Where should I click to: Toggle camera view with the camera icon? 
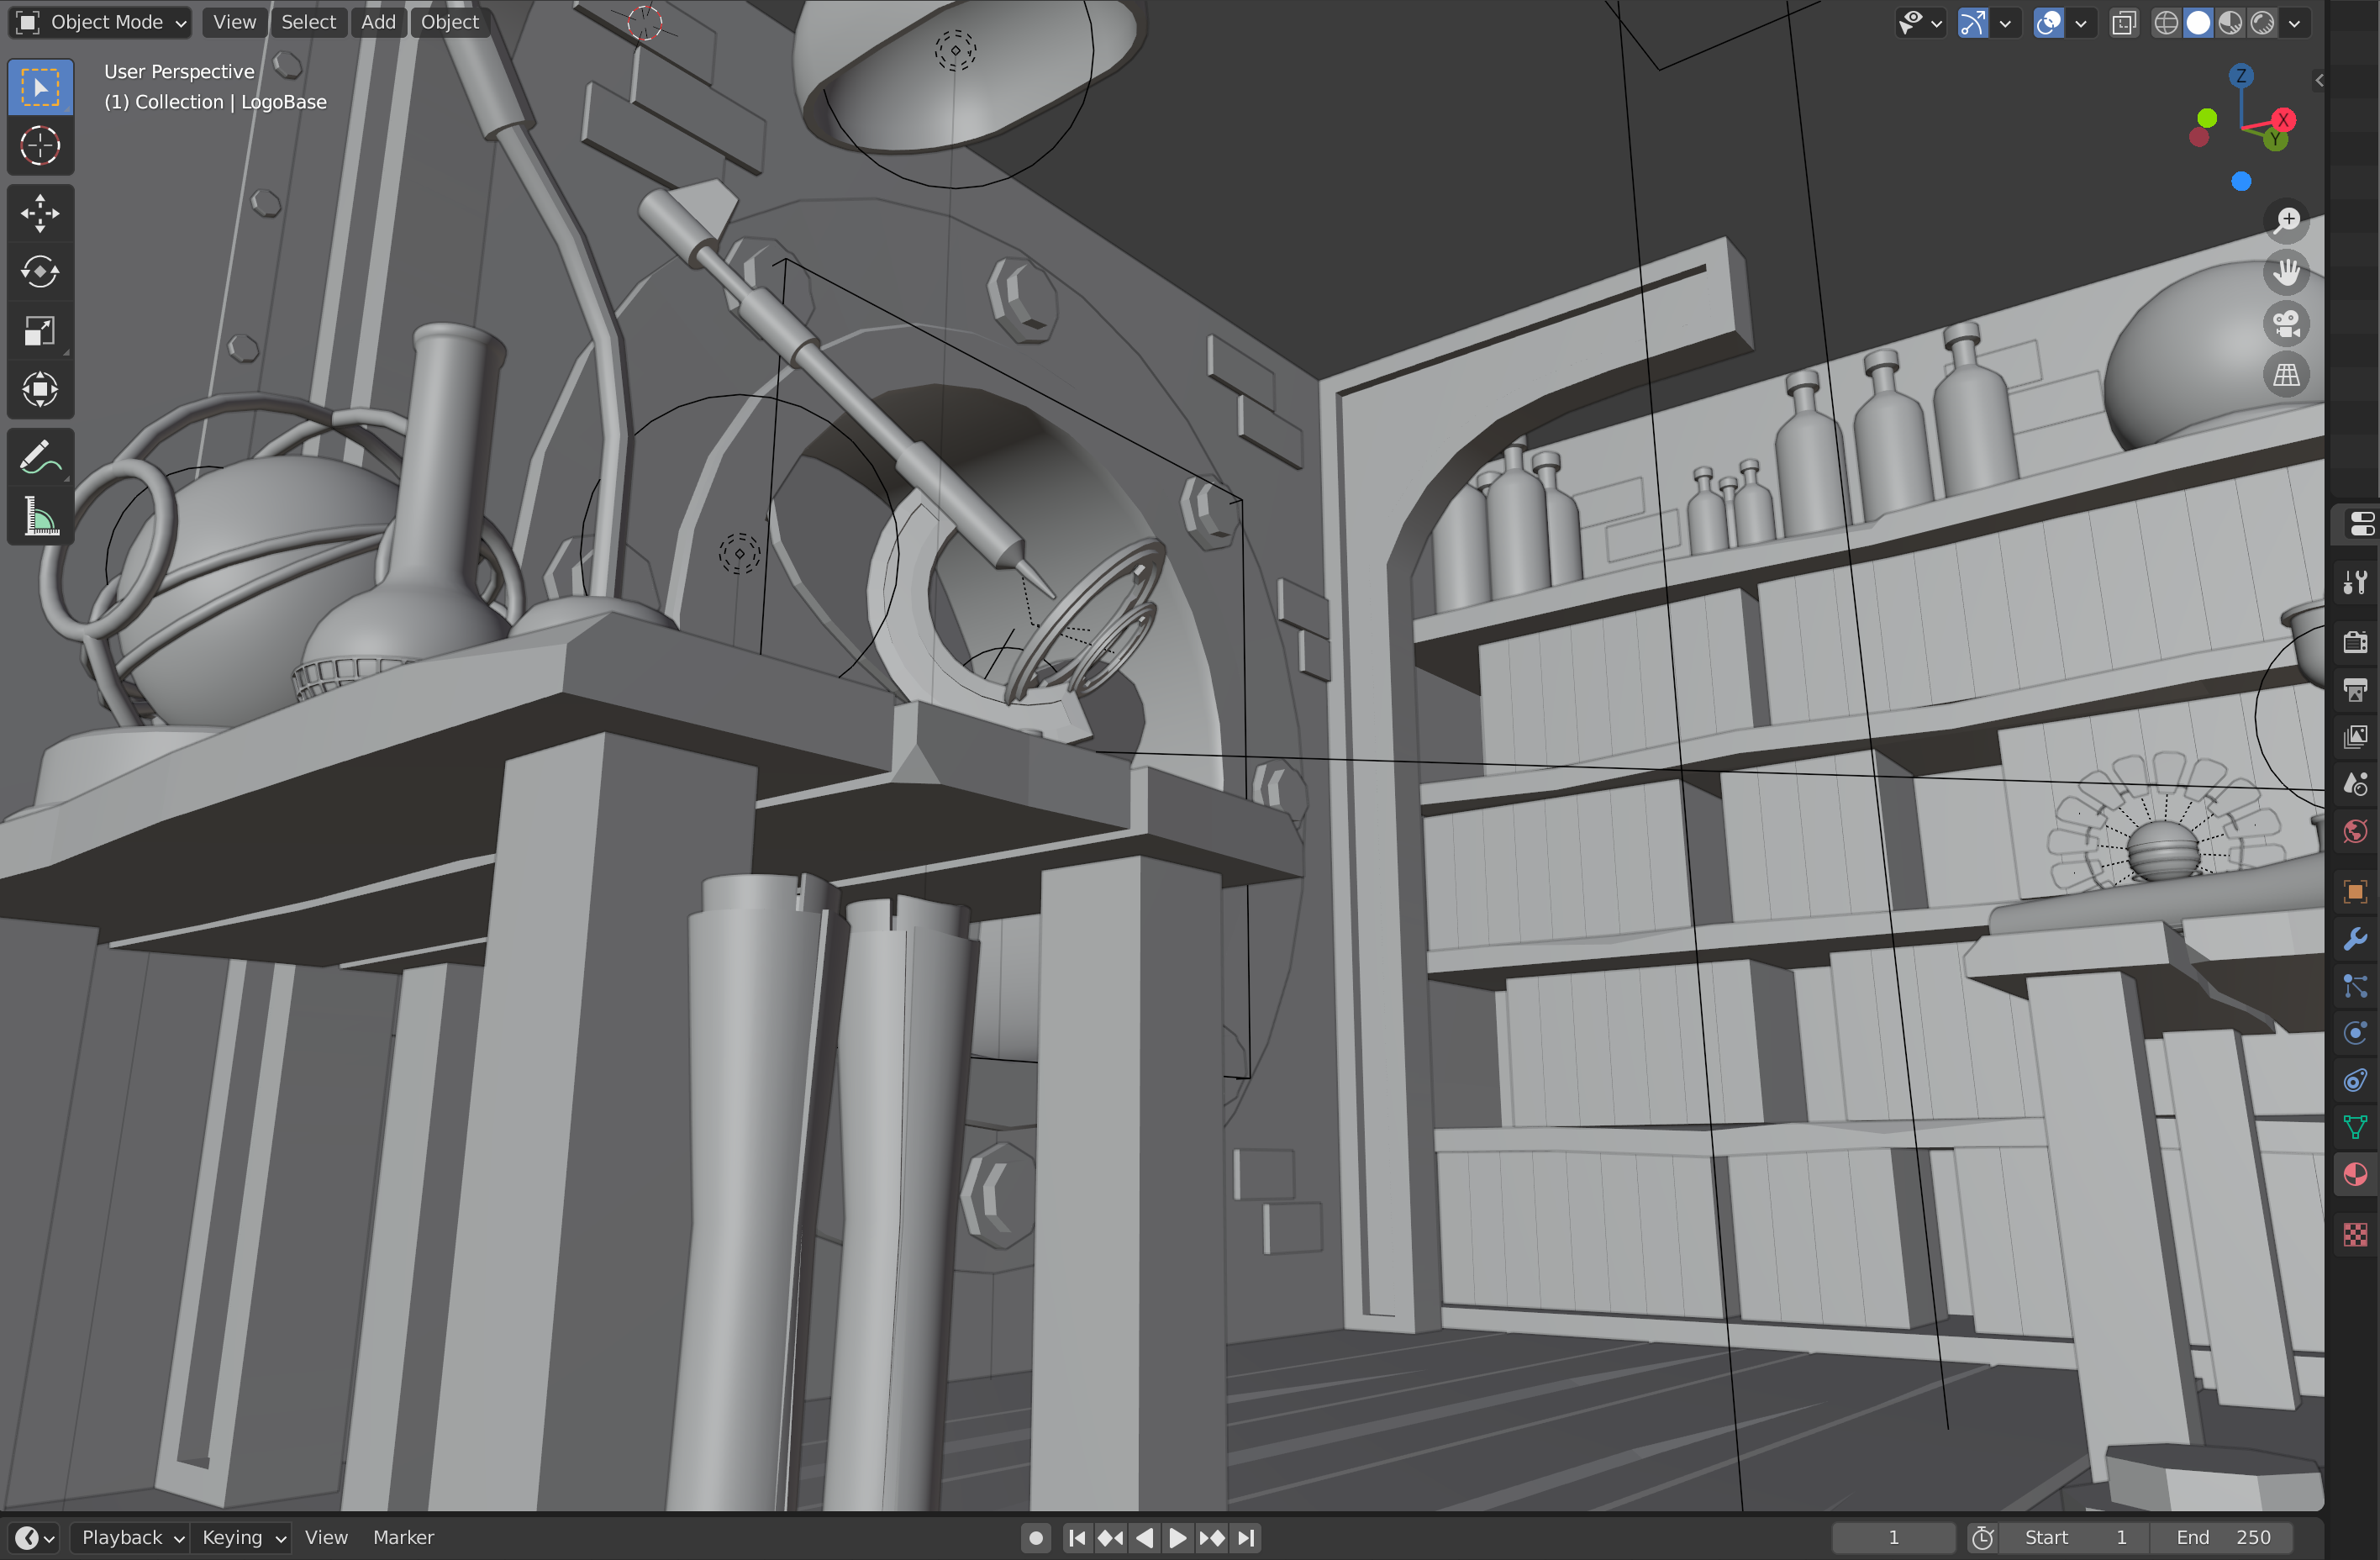[x=2286, y=324]
